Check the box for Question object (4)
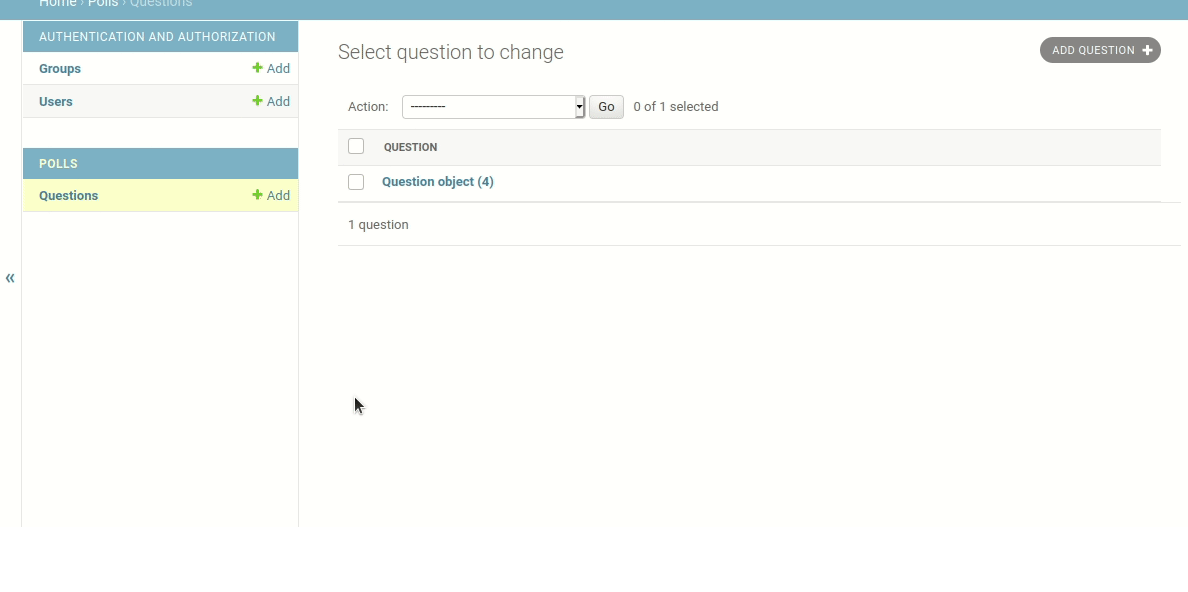 click(356, 182)
